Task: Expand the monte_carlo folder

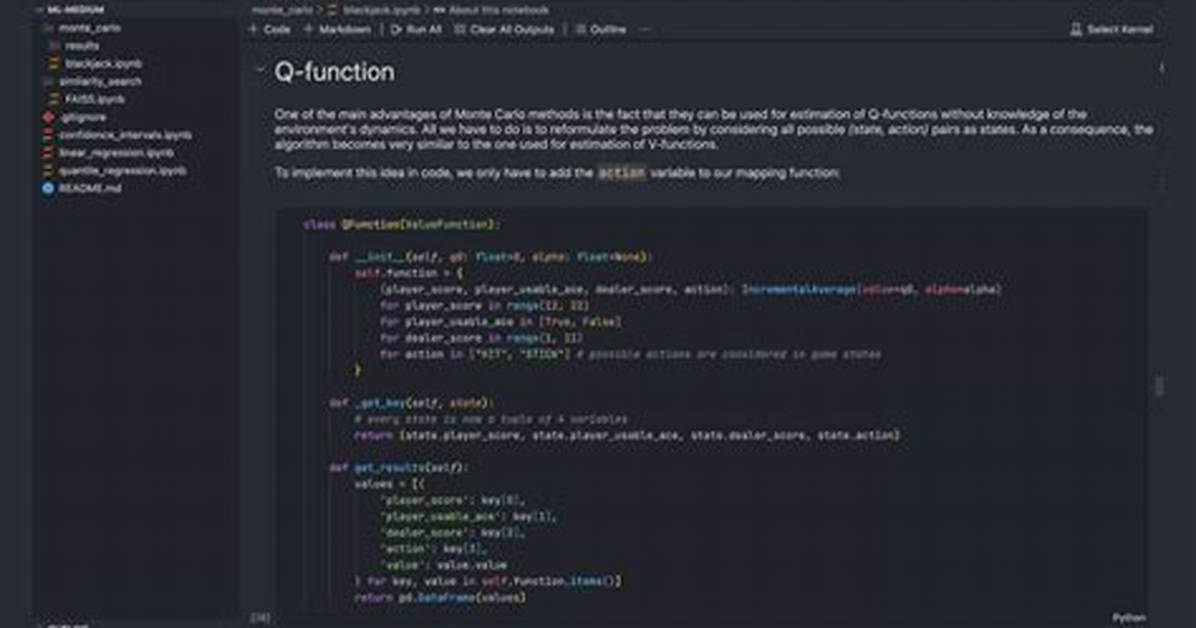Action: coord(82,28)
